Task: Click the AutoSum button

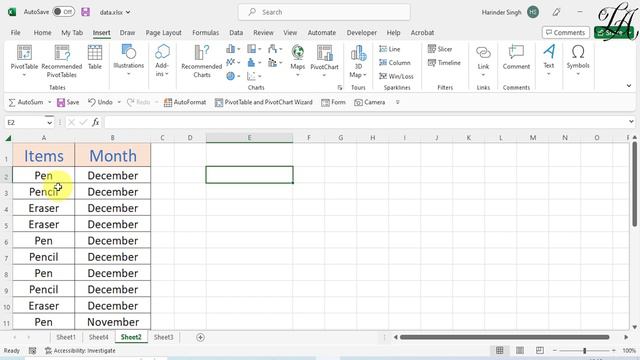Action: click(x=25, y=102)
